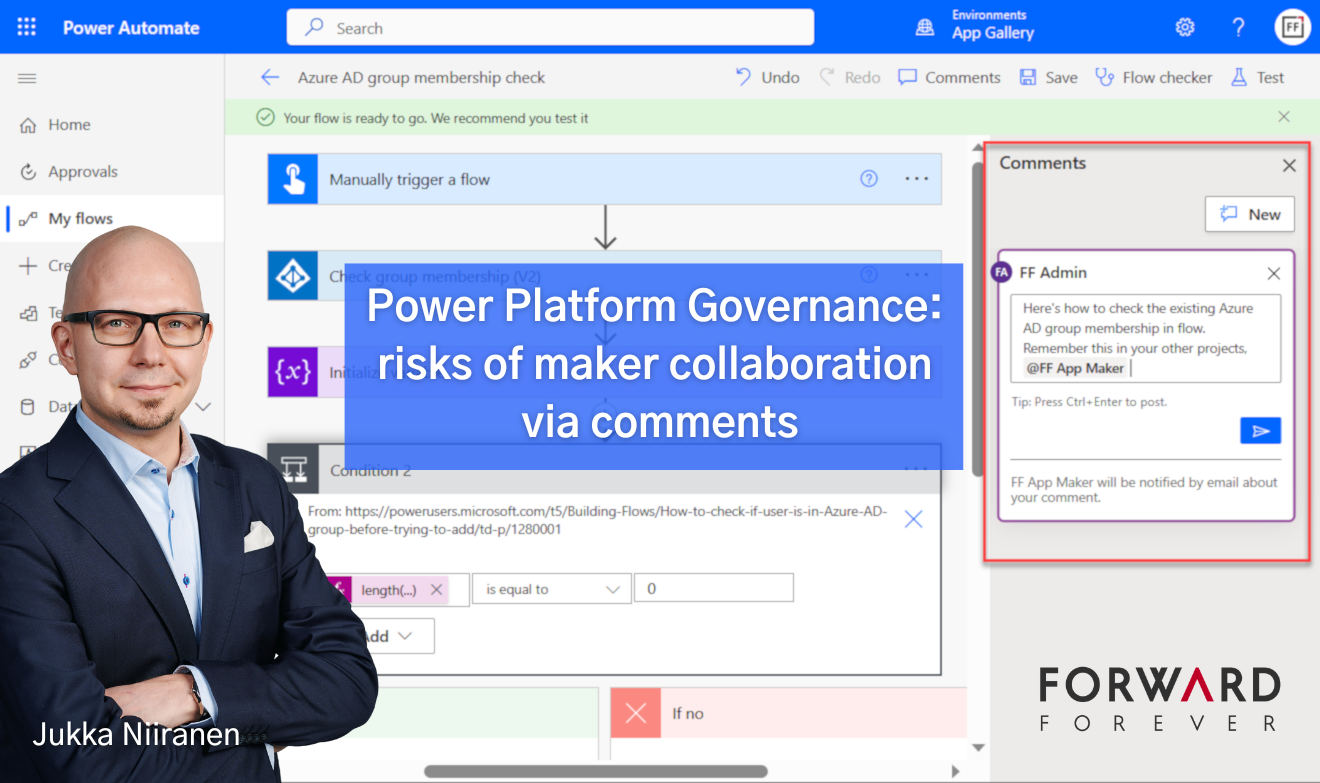Open the FF account avatar
This screenshot has width=1320, height=783.
point(1292,27)
